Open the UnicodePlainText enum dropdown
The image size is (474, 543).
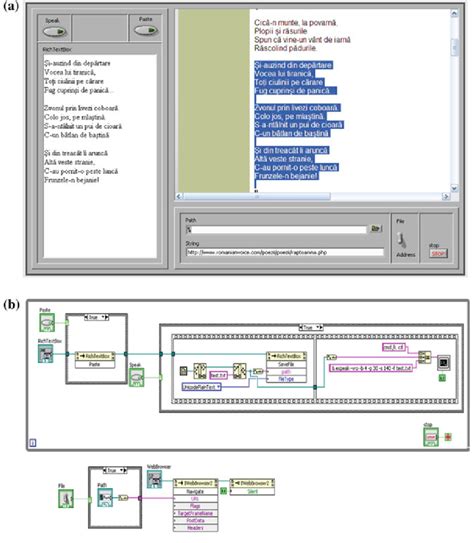(x=202, y=387)
